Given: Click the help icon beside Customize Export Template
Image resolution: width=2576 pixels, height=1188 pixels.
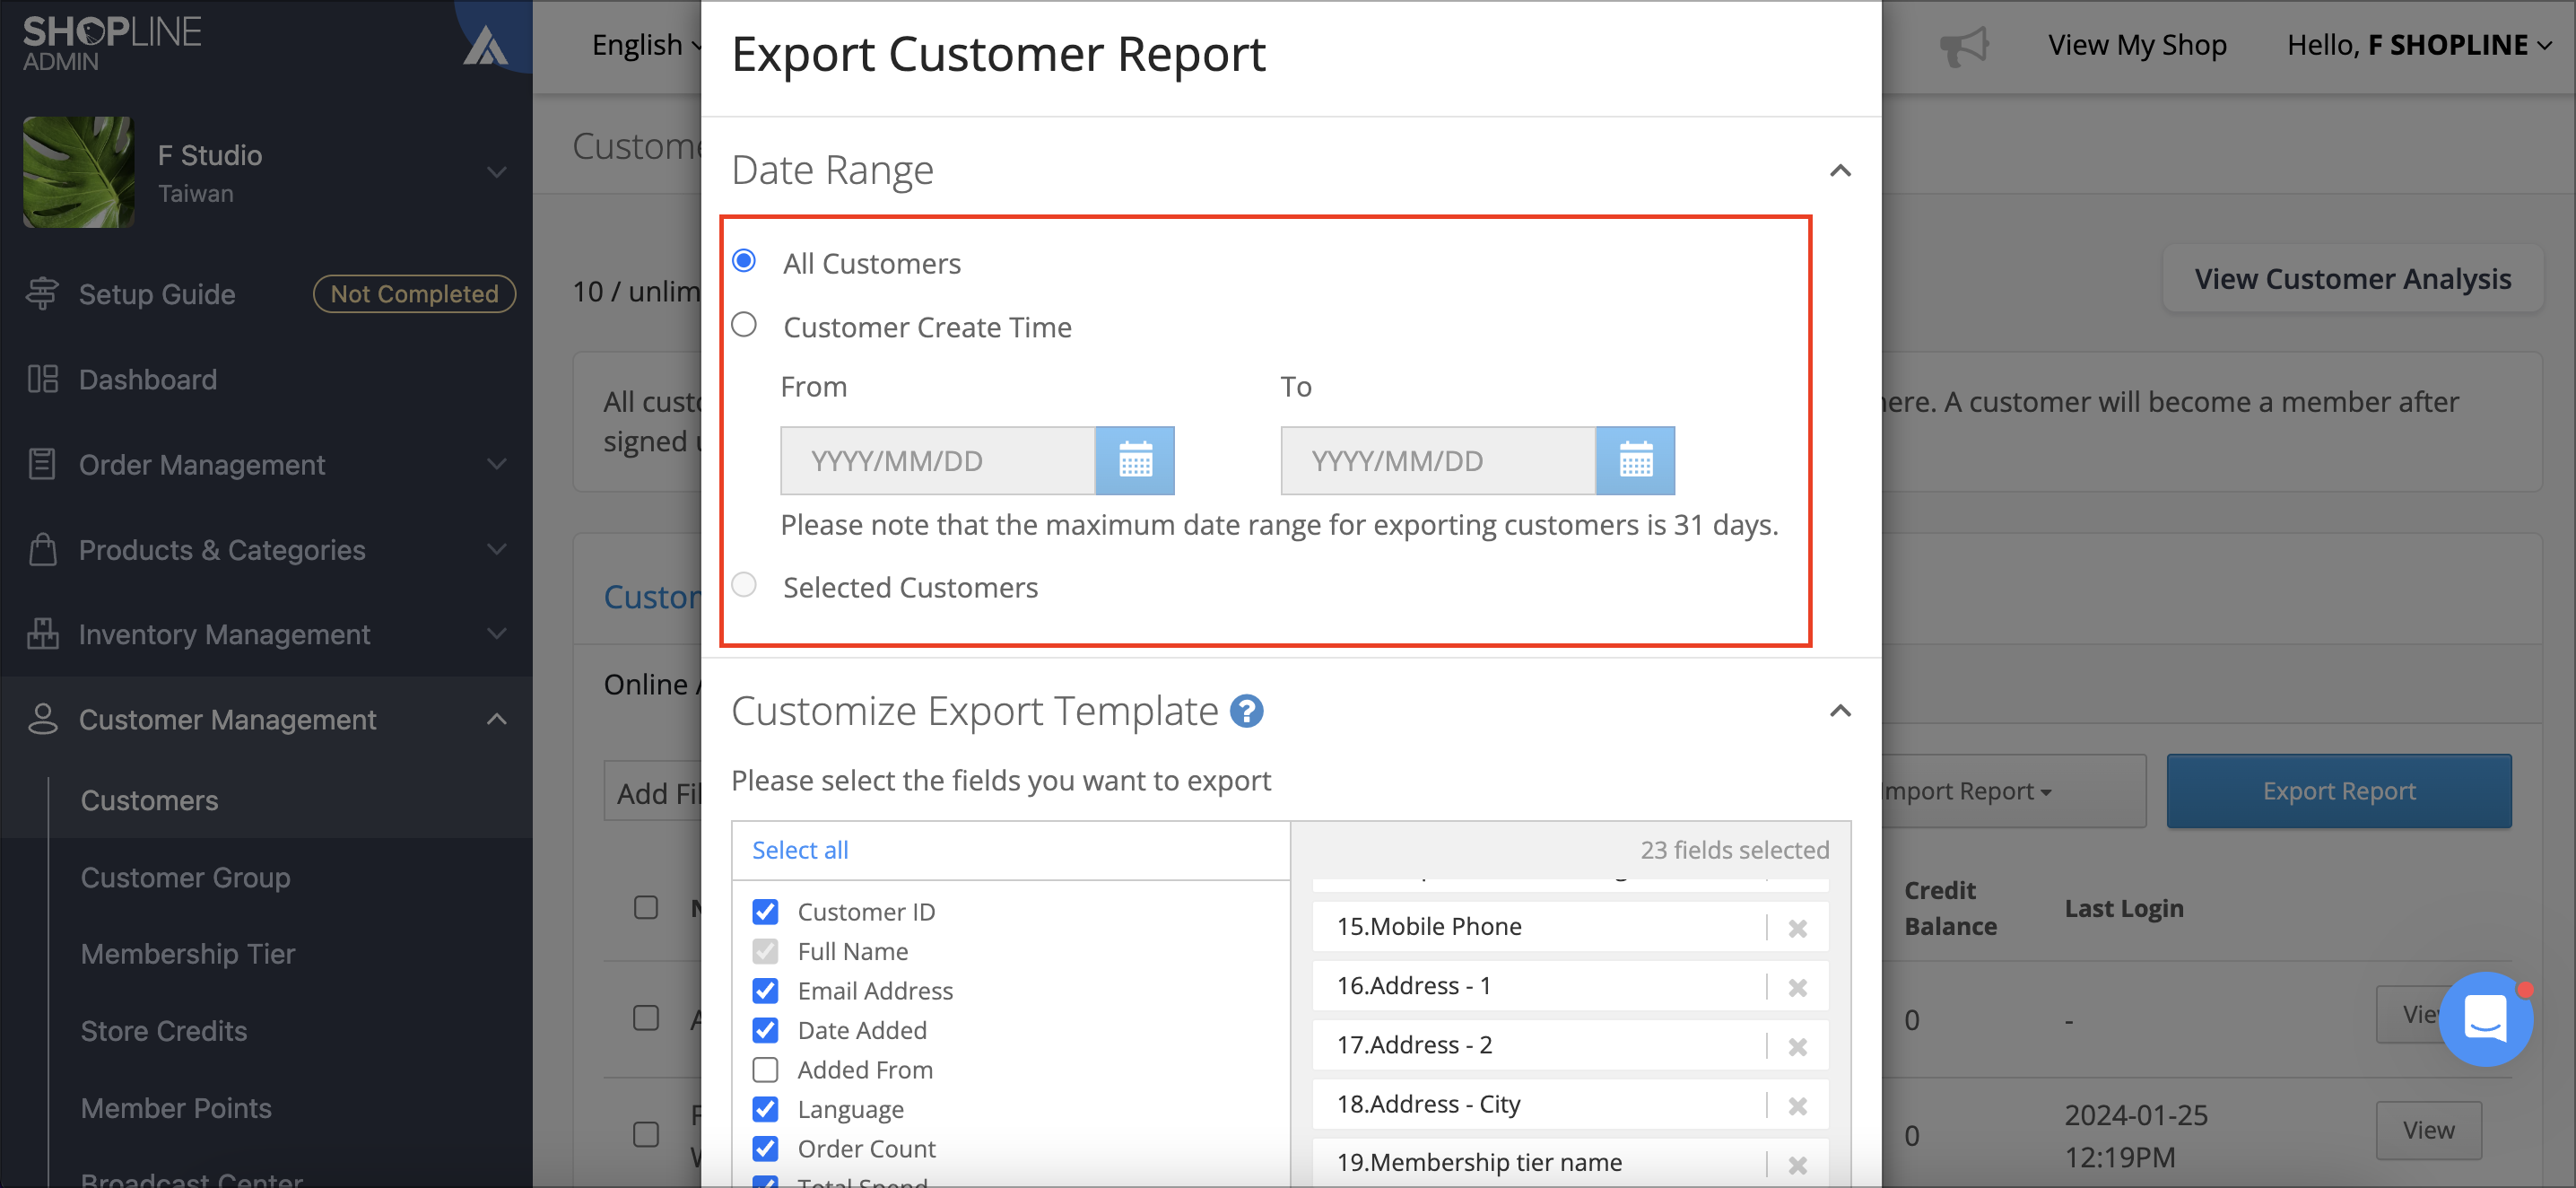Looking at the screenshot, I should (x=1246, y=711).
